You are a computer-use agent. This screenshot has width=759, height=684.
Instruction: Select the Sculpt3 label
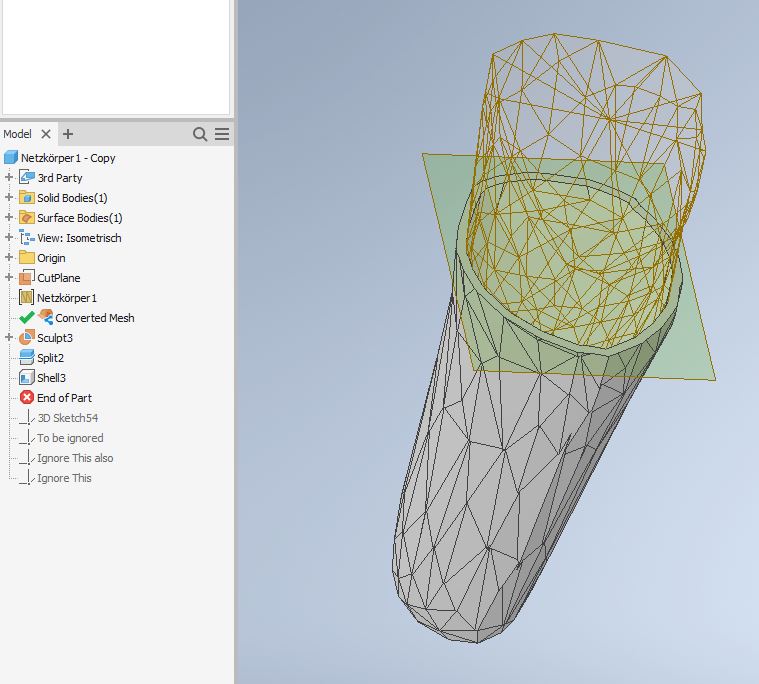coord(55,338)
